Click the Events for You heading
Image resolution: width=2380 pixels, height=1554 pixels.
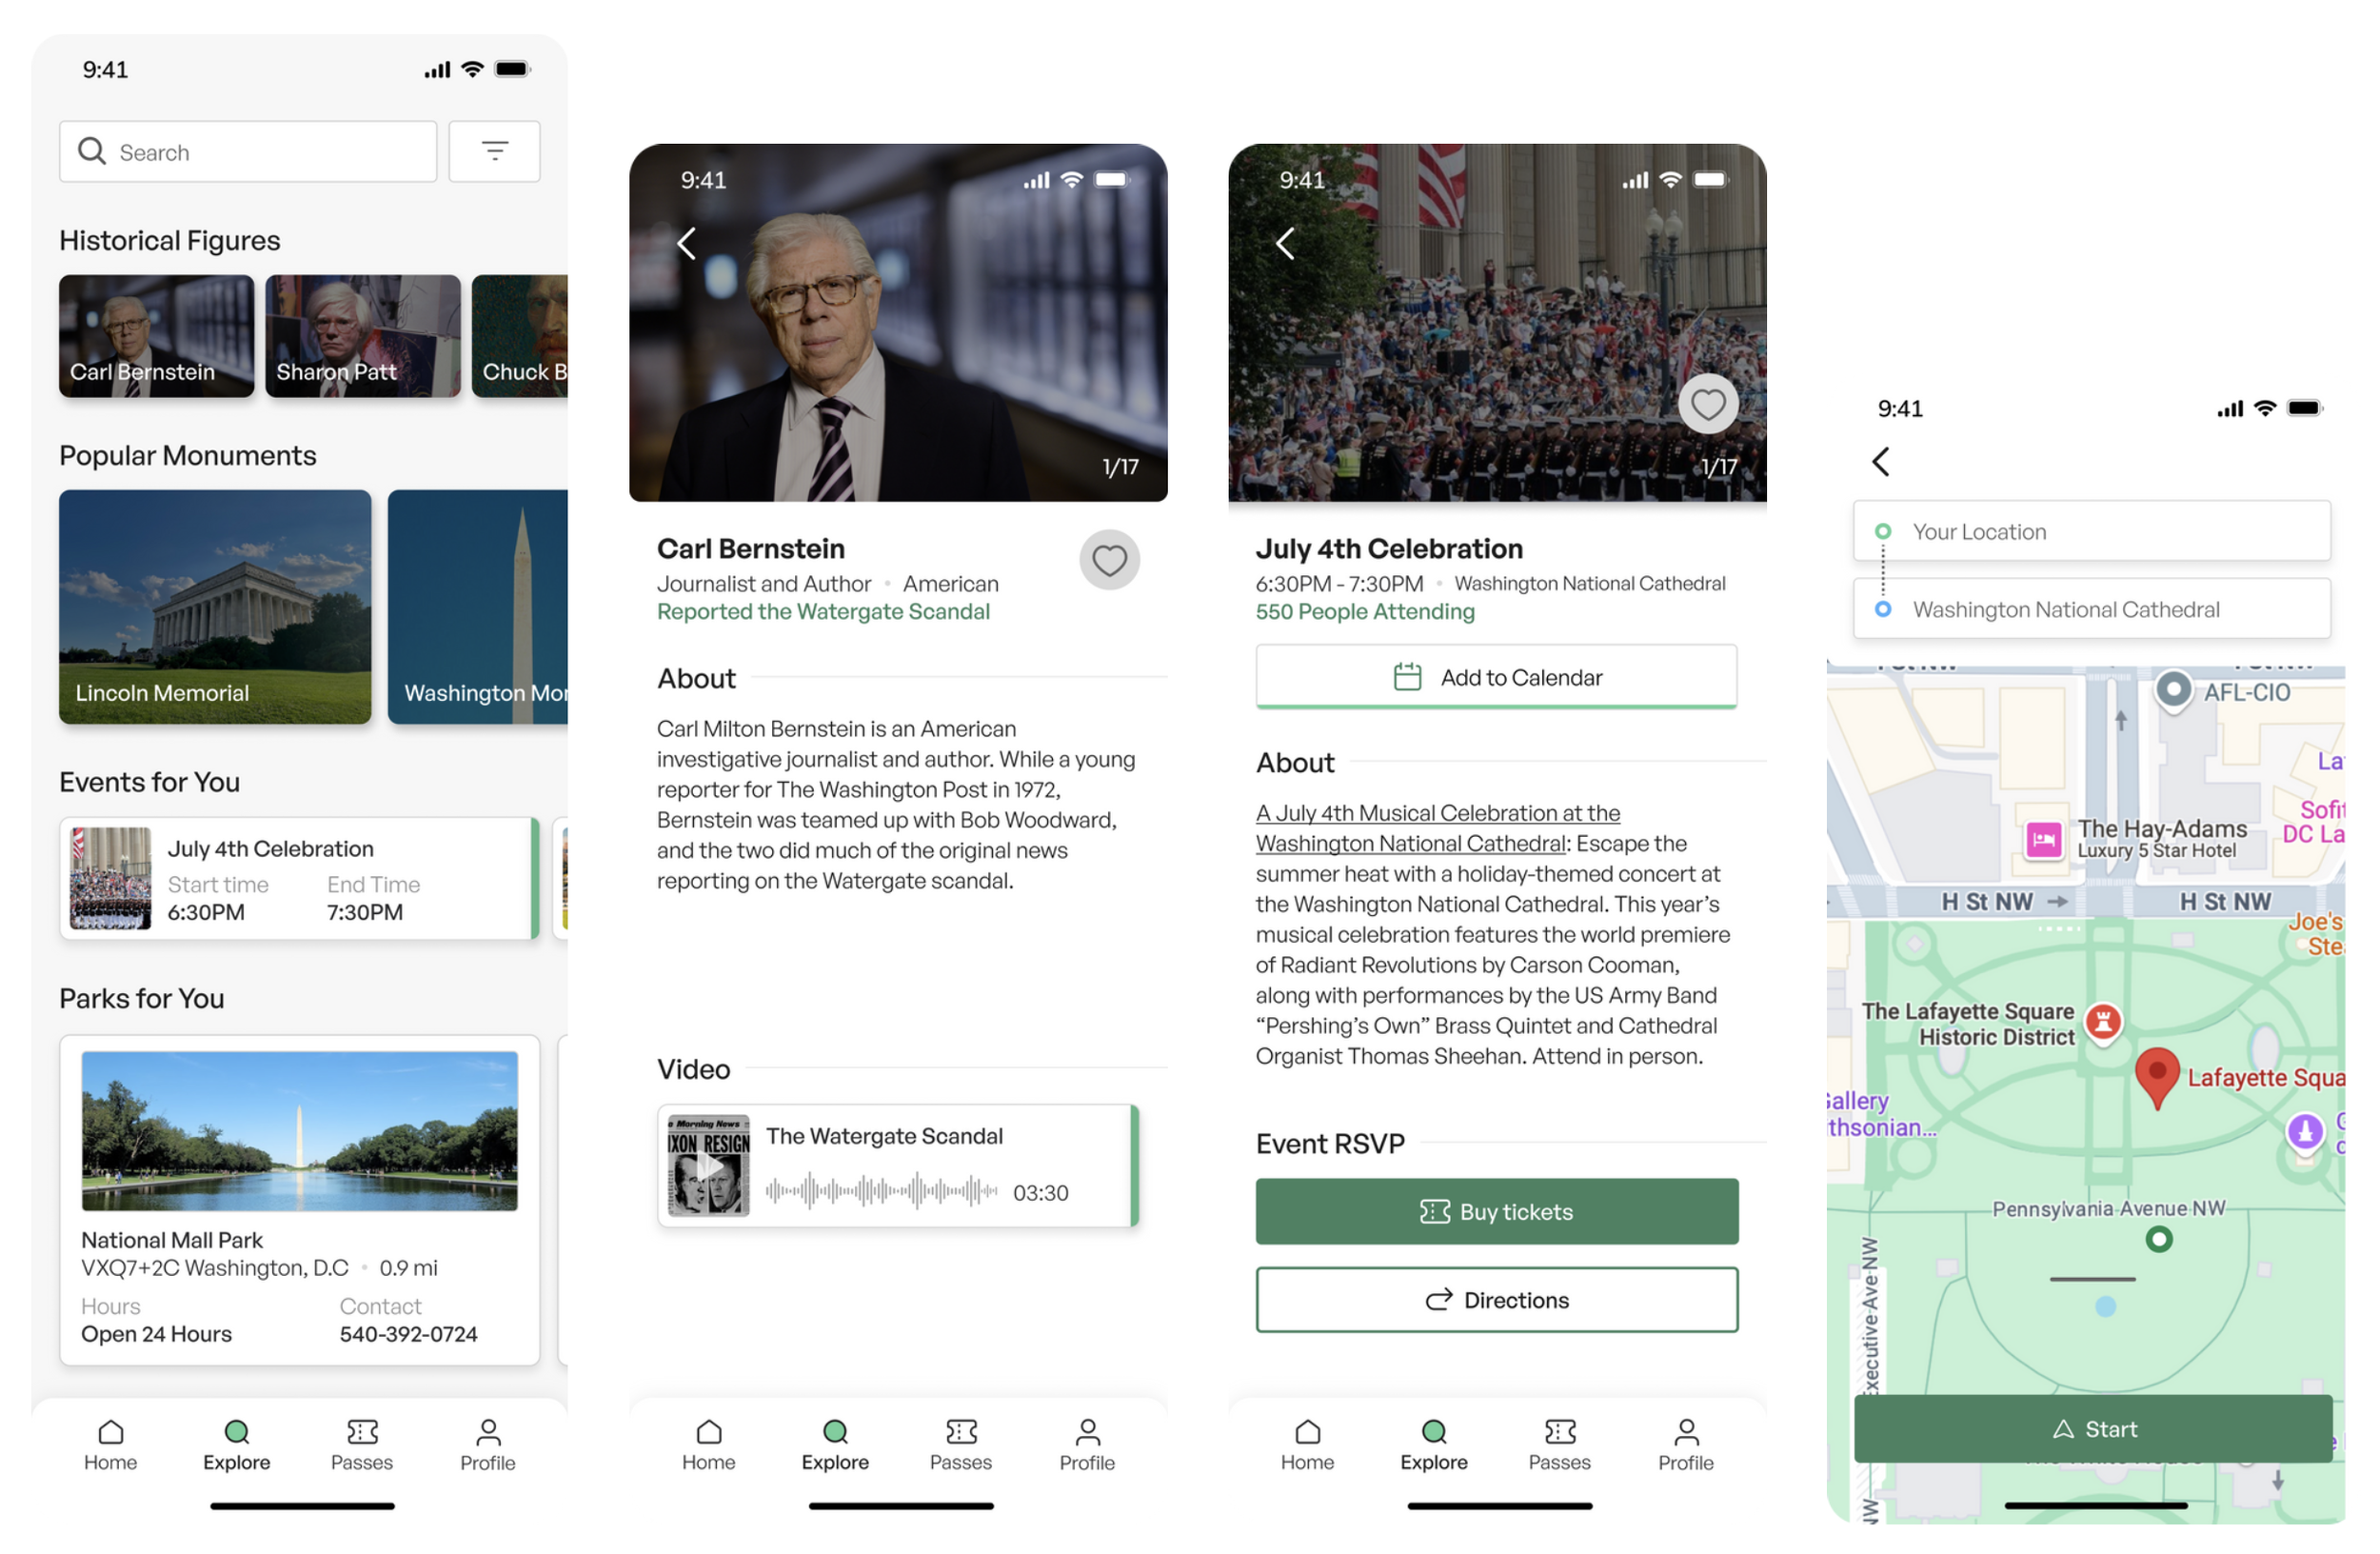coord(150,782)
